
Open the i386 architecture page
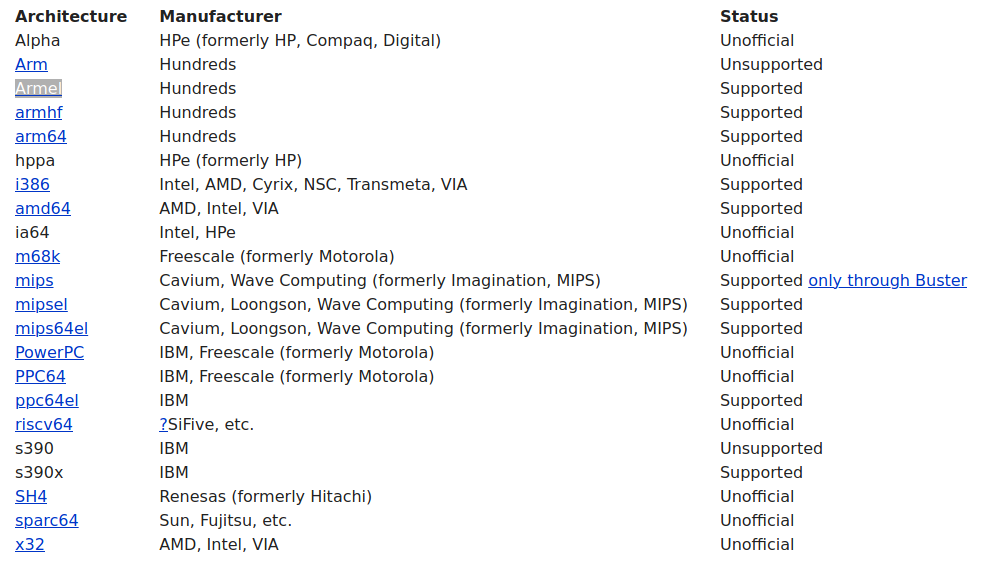(32, 185)
